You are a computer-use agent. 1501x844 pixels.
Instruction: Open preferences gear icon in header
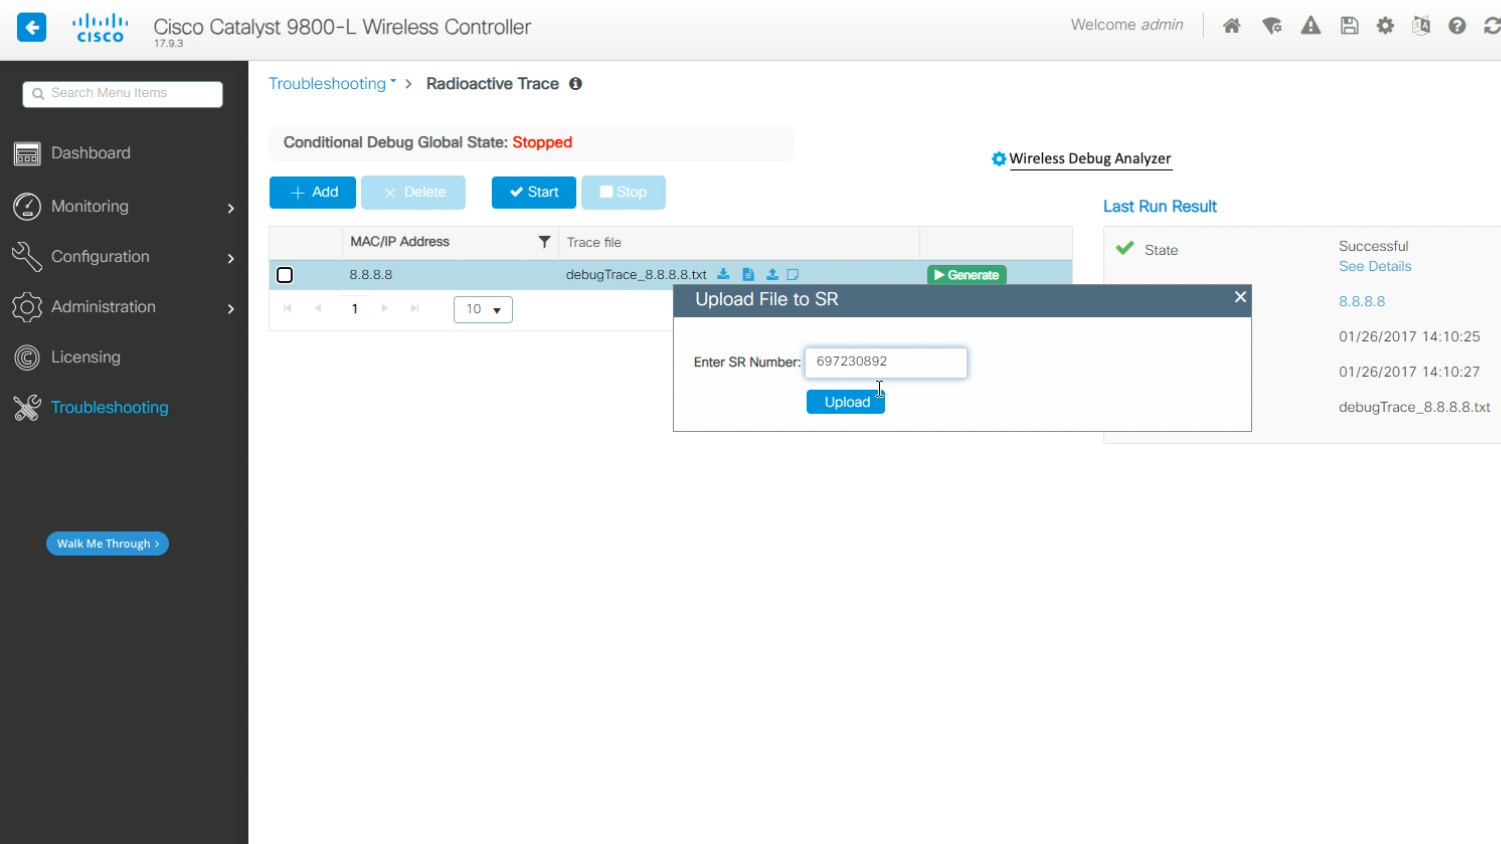(x=1385, y=26)
